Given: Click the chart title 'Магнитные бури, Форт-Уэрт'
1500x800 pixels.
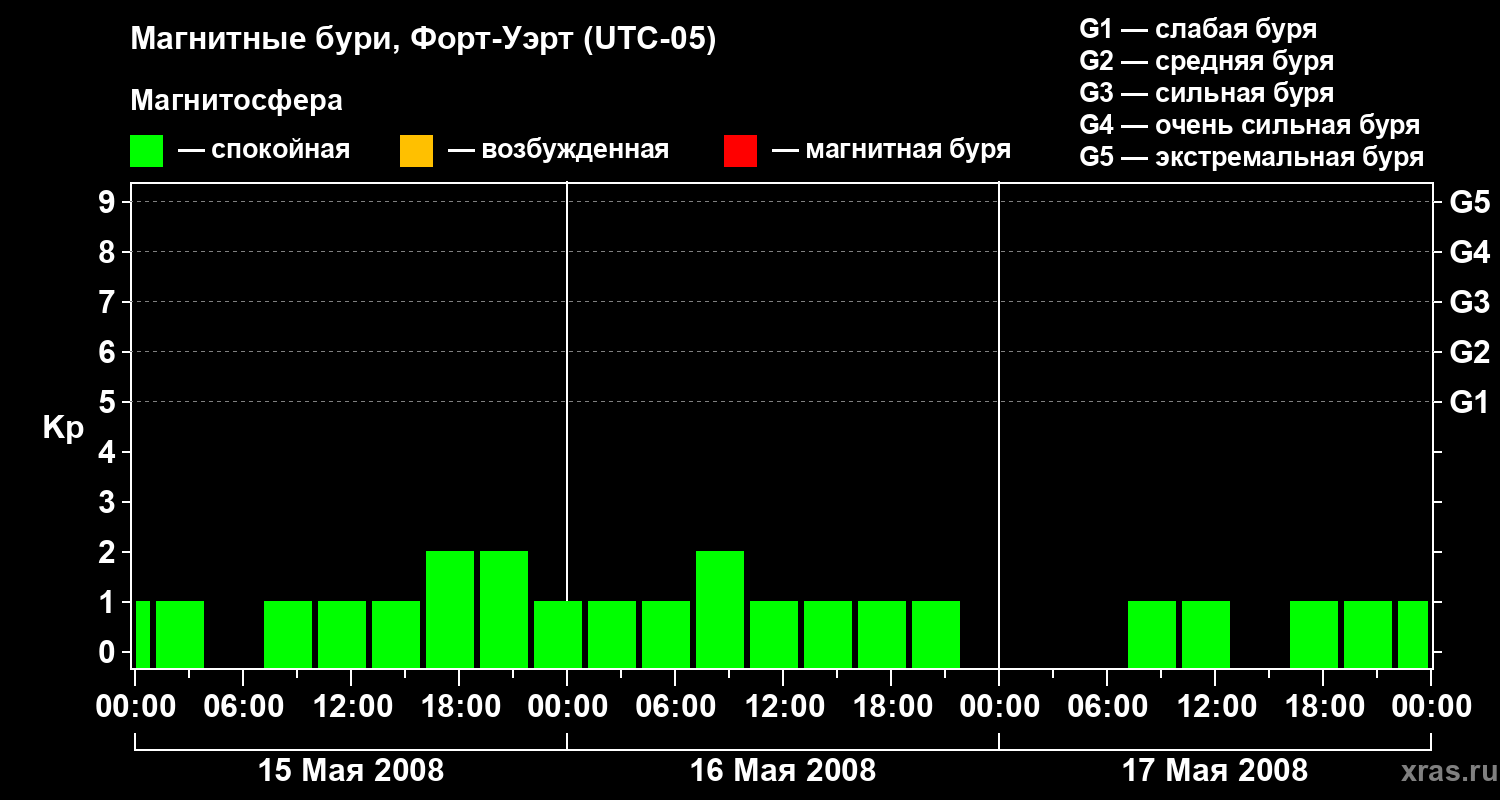Looking at the screenshot, I should [423, 41].
